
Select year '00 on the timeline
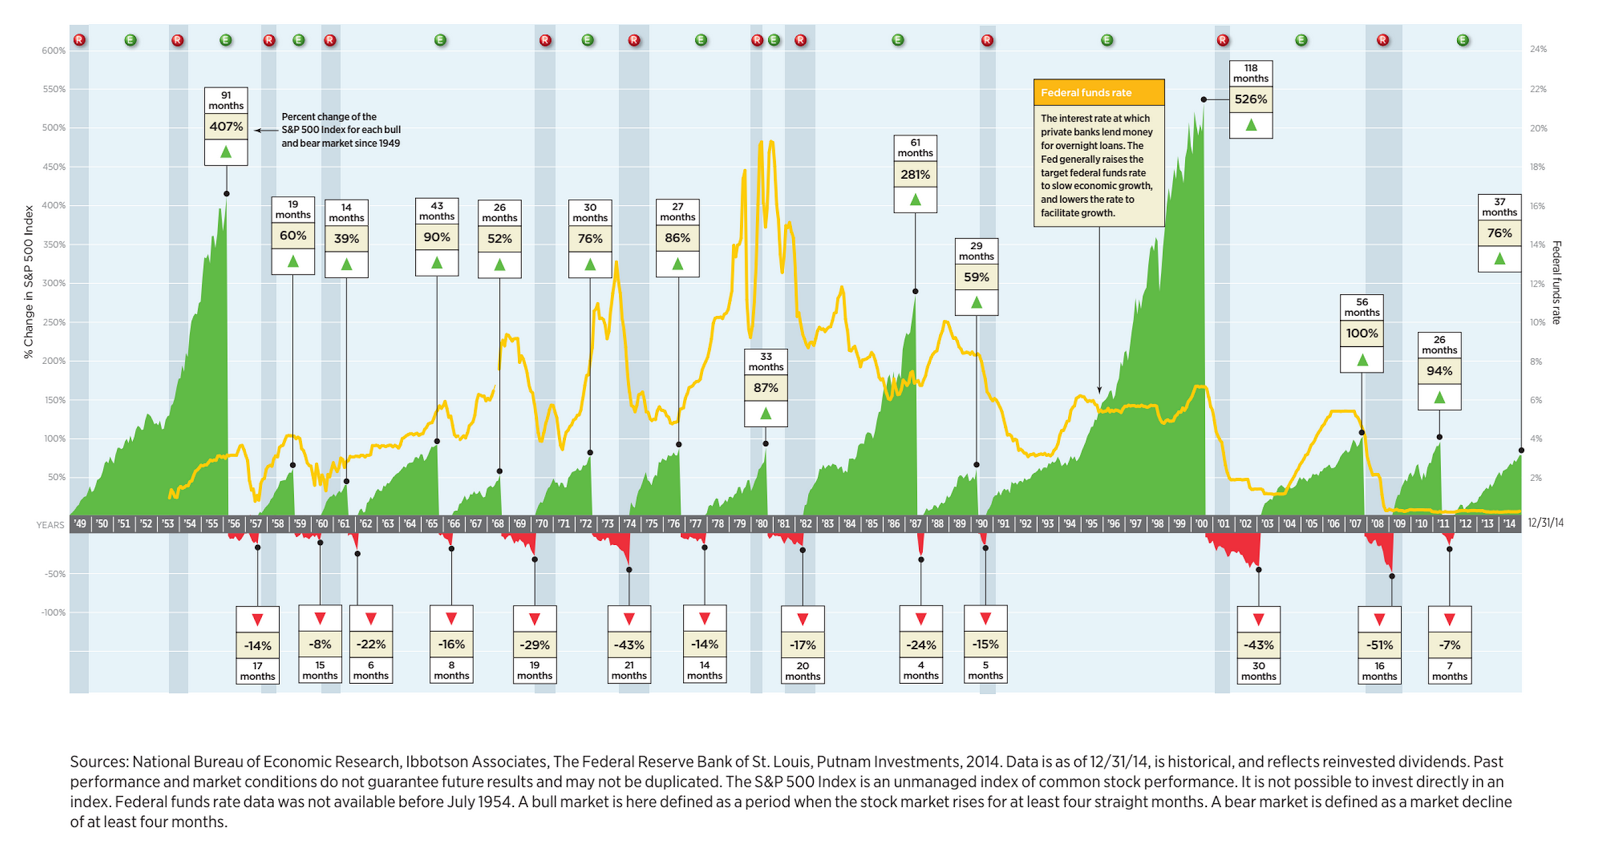click(1201, 524)
